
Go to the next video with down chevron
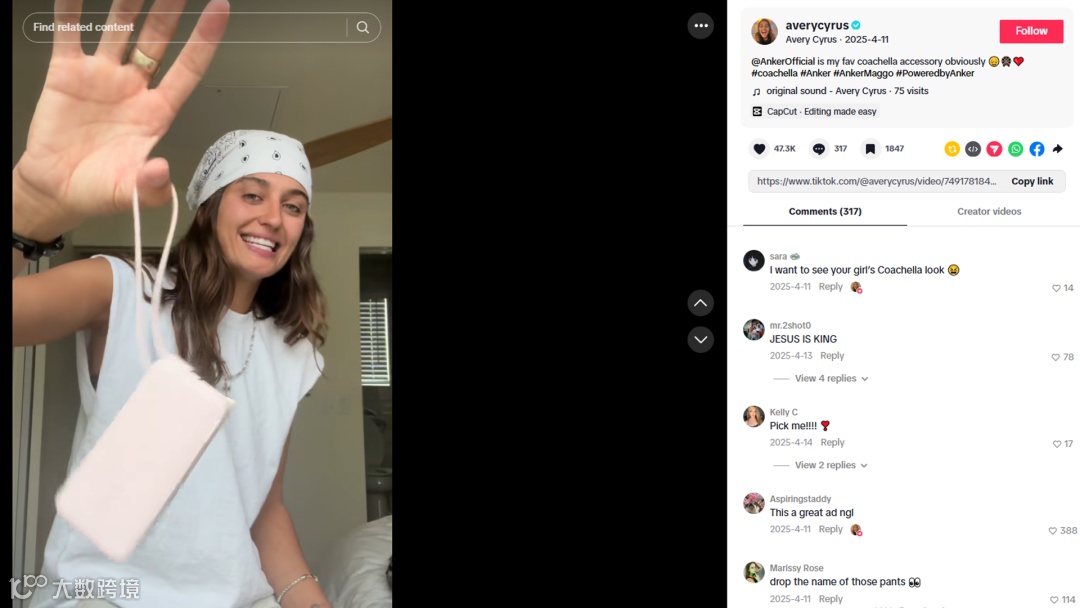(x=700, y=339)
